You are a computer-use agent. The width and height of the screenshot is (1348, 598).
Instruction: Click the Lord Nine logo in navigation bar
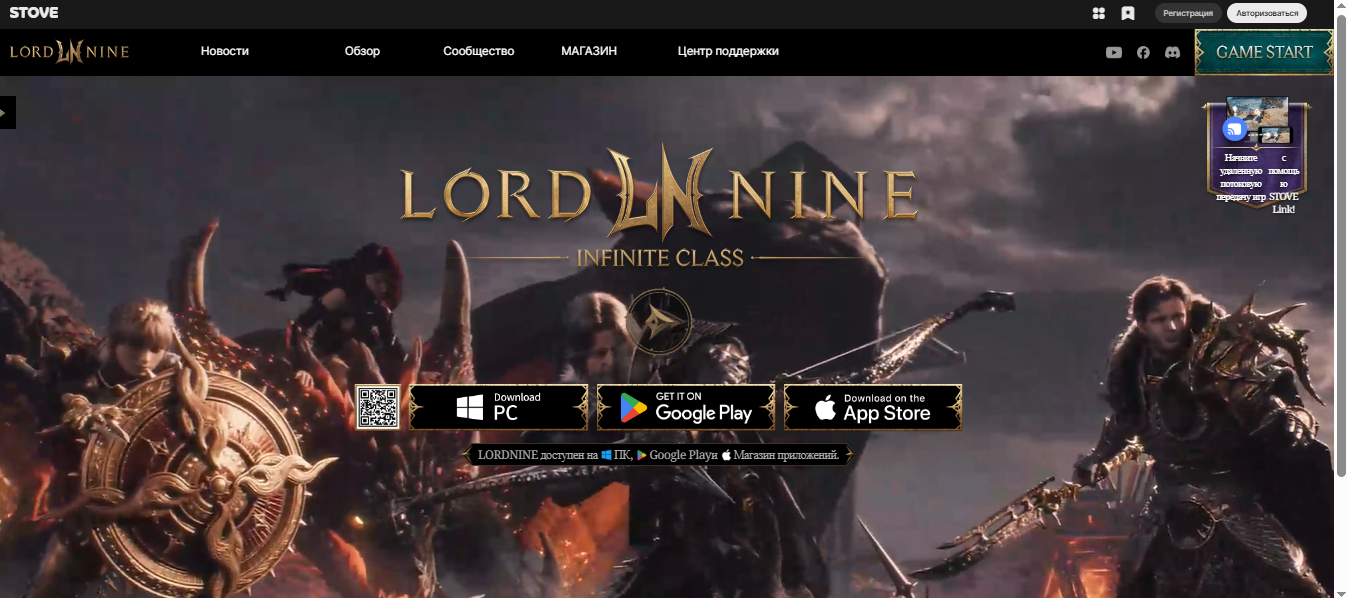click(69, 51)
